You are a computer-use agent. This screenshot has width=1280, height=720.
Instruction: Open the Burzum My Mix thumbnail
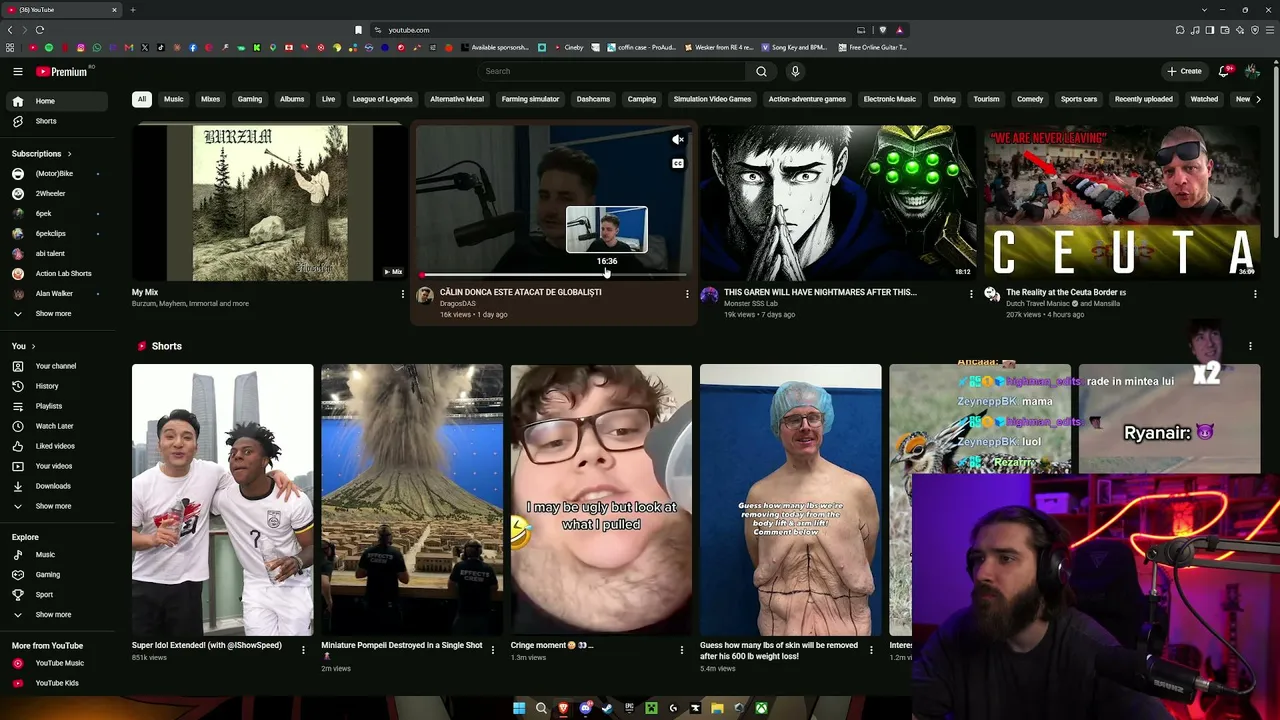pyautogui.click(x=269, y=203)
